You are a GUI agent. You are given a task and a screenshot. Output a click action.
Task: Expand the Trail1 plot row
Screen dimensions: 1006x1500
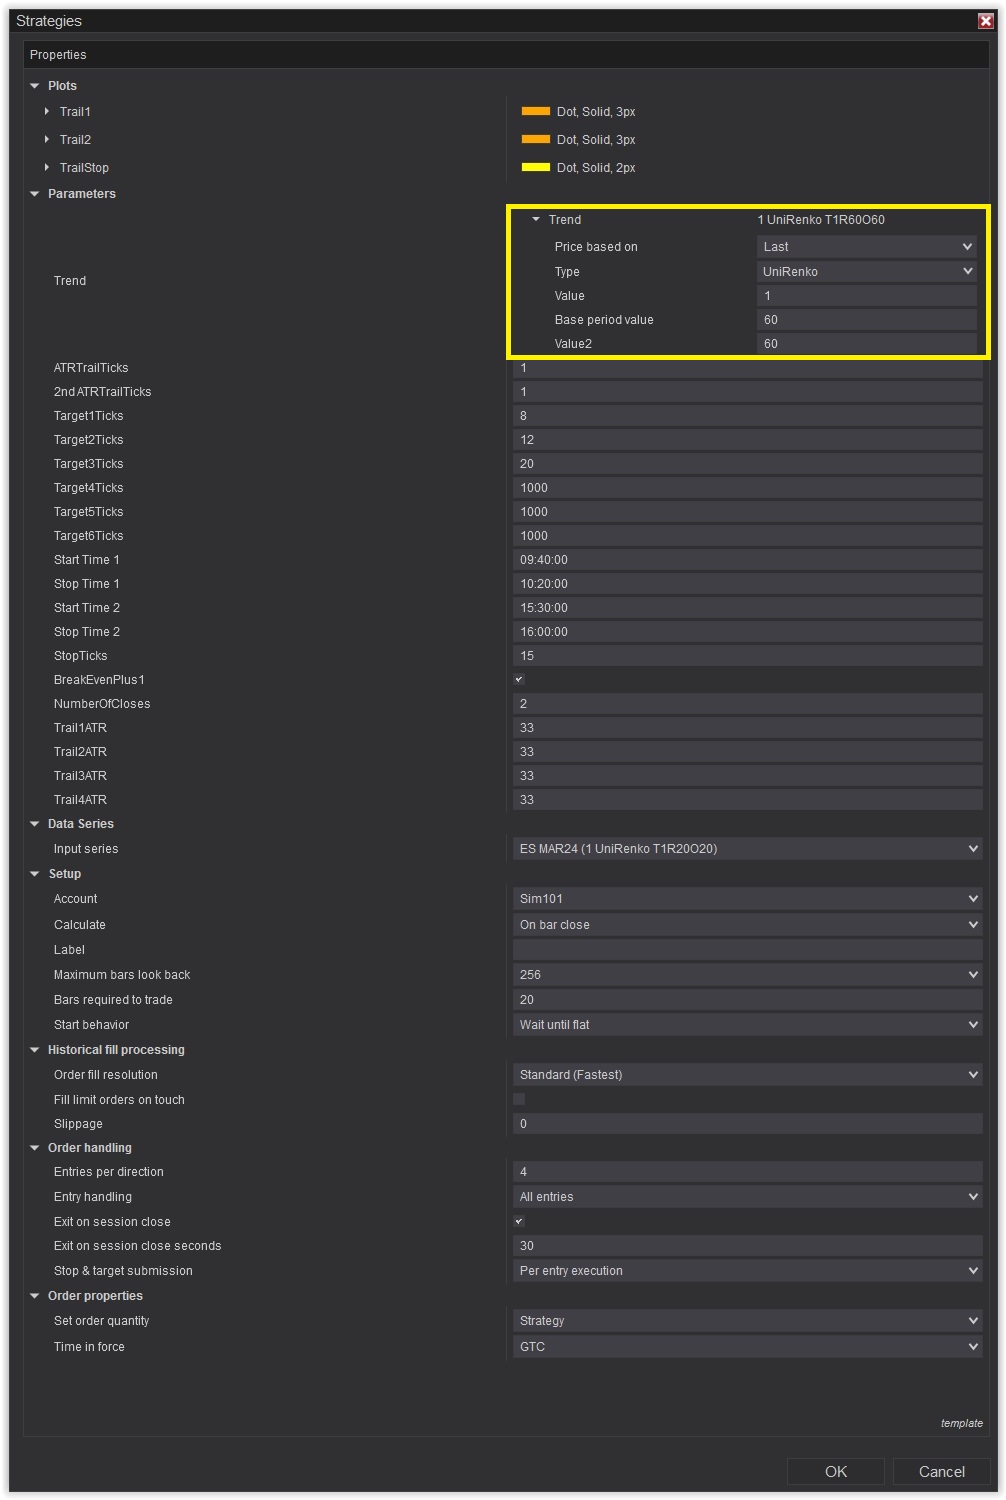47,112
